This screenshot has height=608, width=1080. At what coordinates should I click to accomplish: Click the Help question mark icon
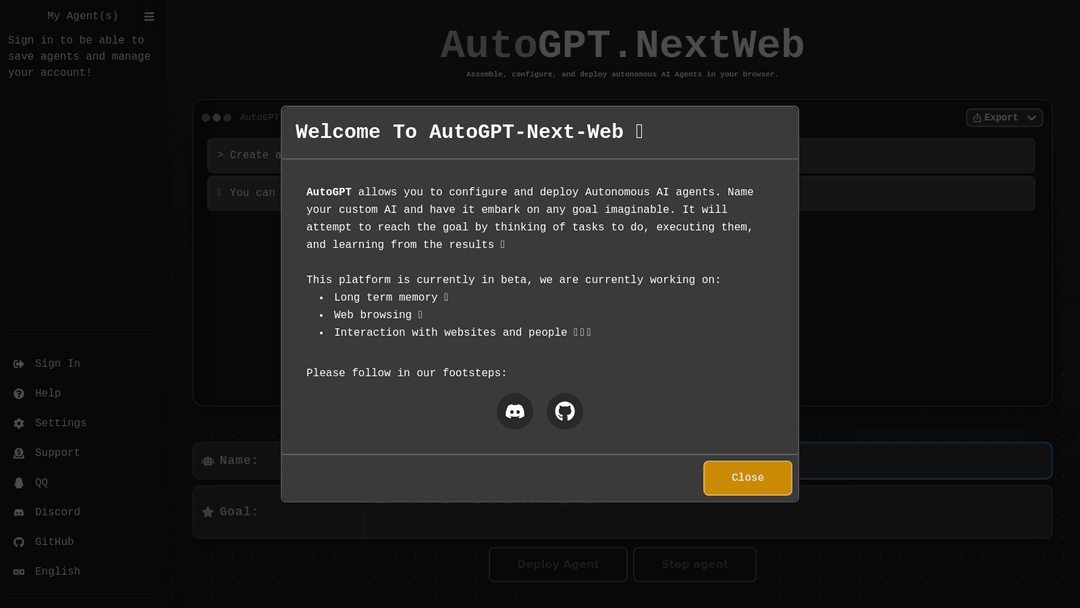19,394
